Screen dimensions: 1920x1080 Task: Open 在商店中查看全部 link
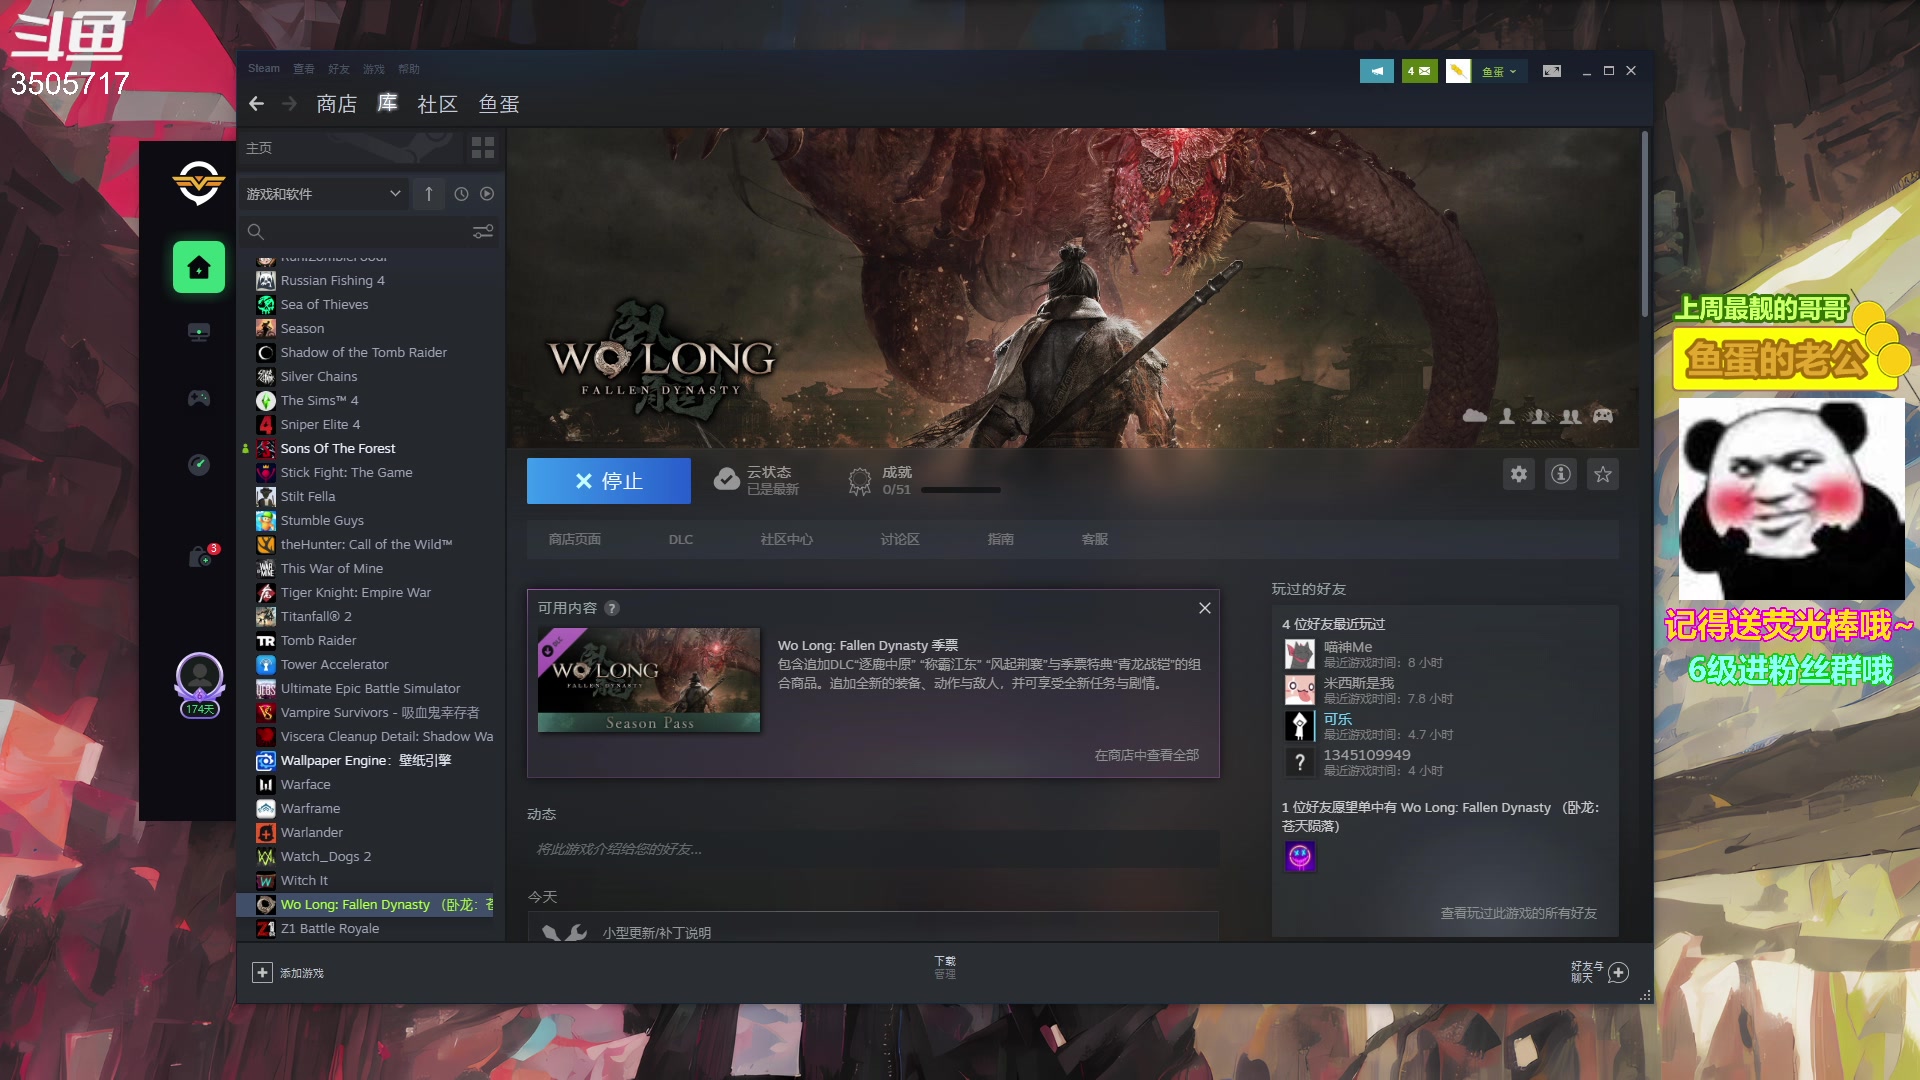point(1146,755)
